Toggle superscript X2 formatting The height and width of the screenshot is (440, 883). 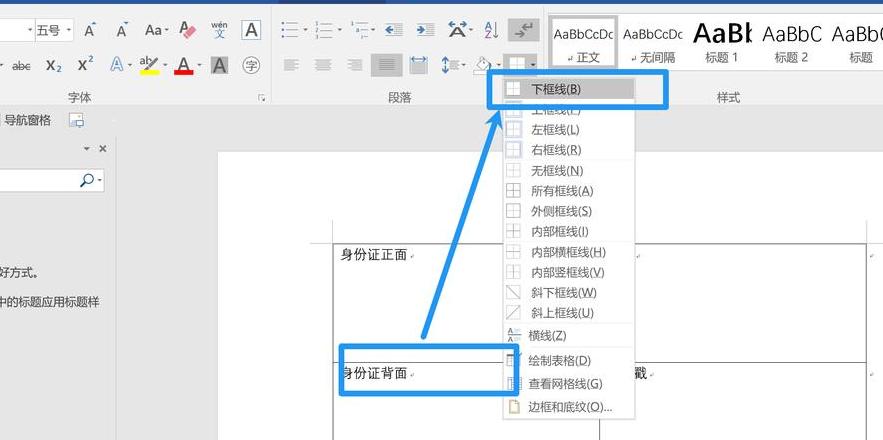(85, 65)
